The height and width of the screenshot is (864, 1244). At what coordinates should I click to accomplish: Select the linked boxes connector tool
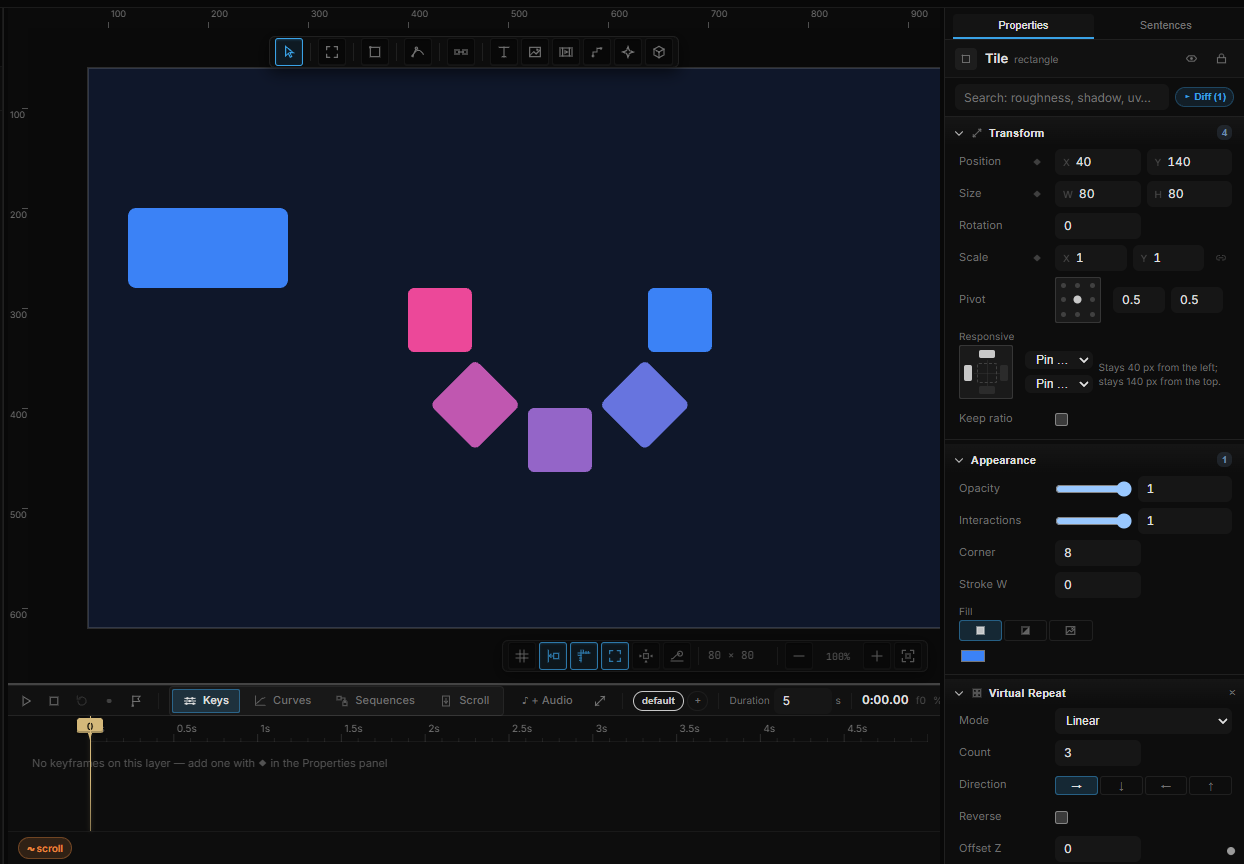[x=461, y=52]
